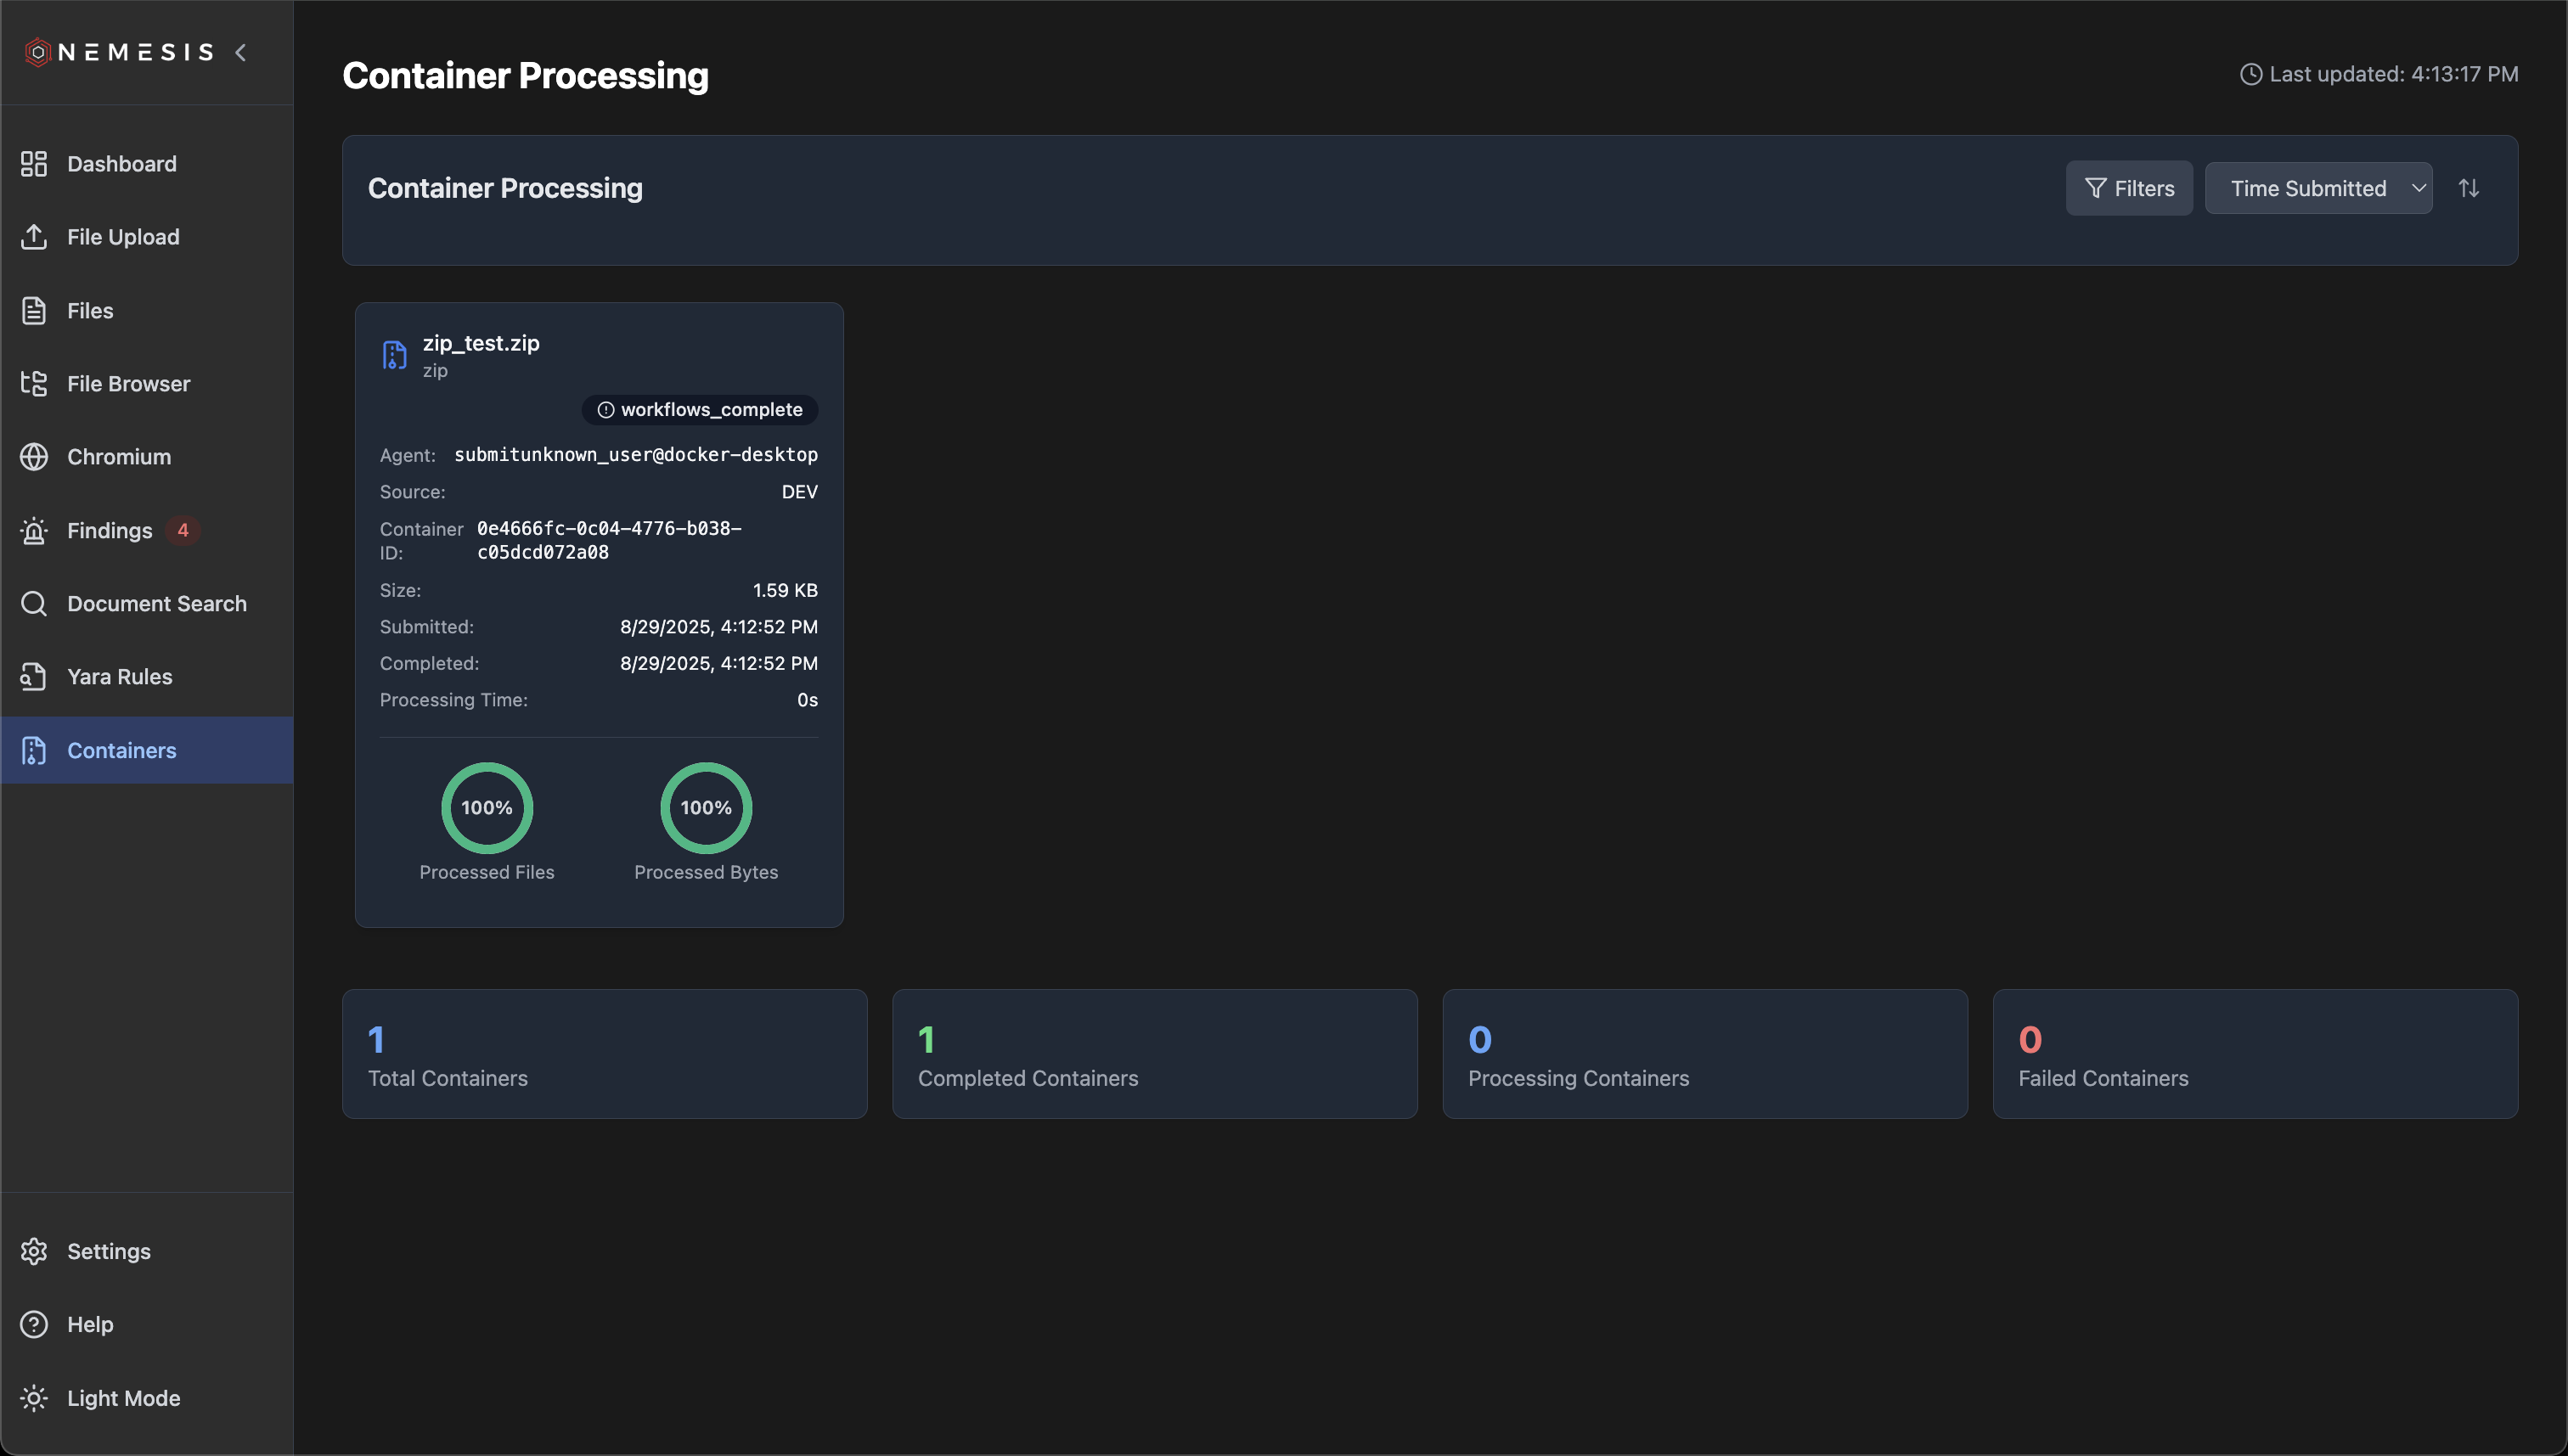Open Findings using the alert icon
The image size is (2568, 1456).
click(x=34, y=530)
